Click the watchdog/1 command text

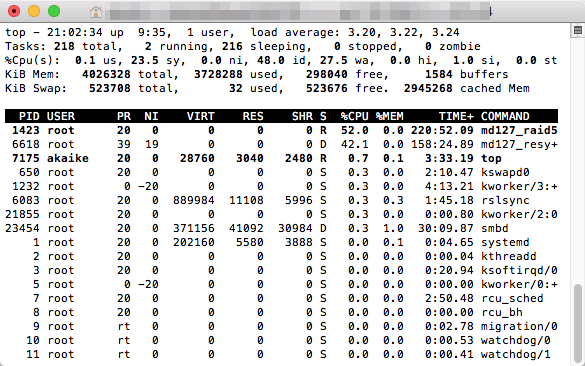(516, 354)
